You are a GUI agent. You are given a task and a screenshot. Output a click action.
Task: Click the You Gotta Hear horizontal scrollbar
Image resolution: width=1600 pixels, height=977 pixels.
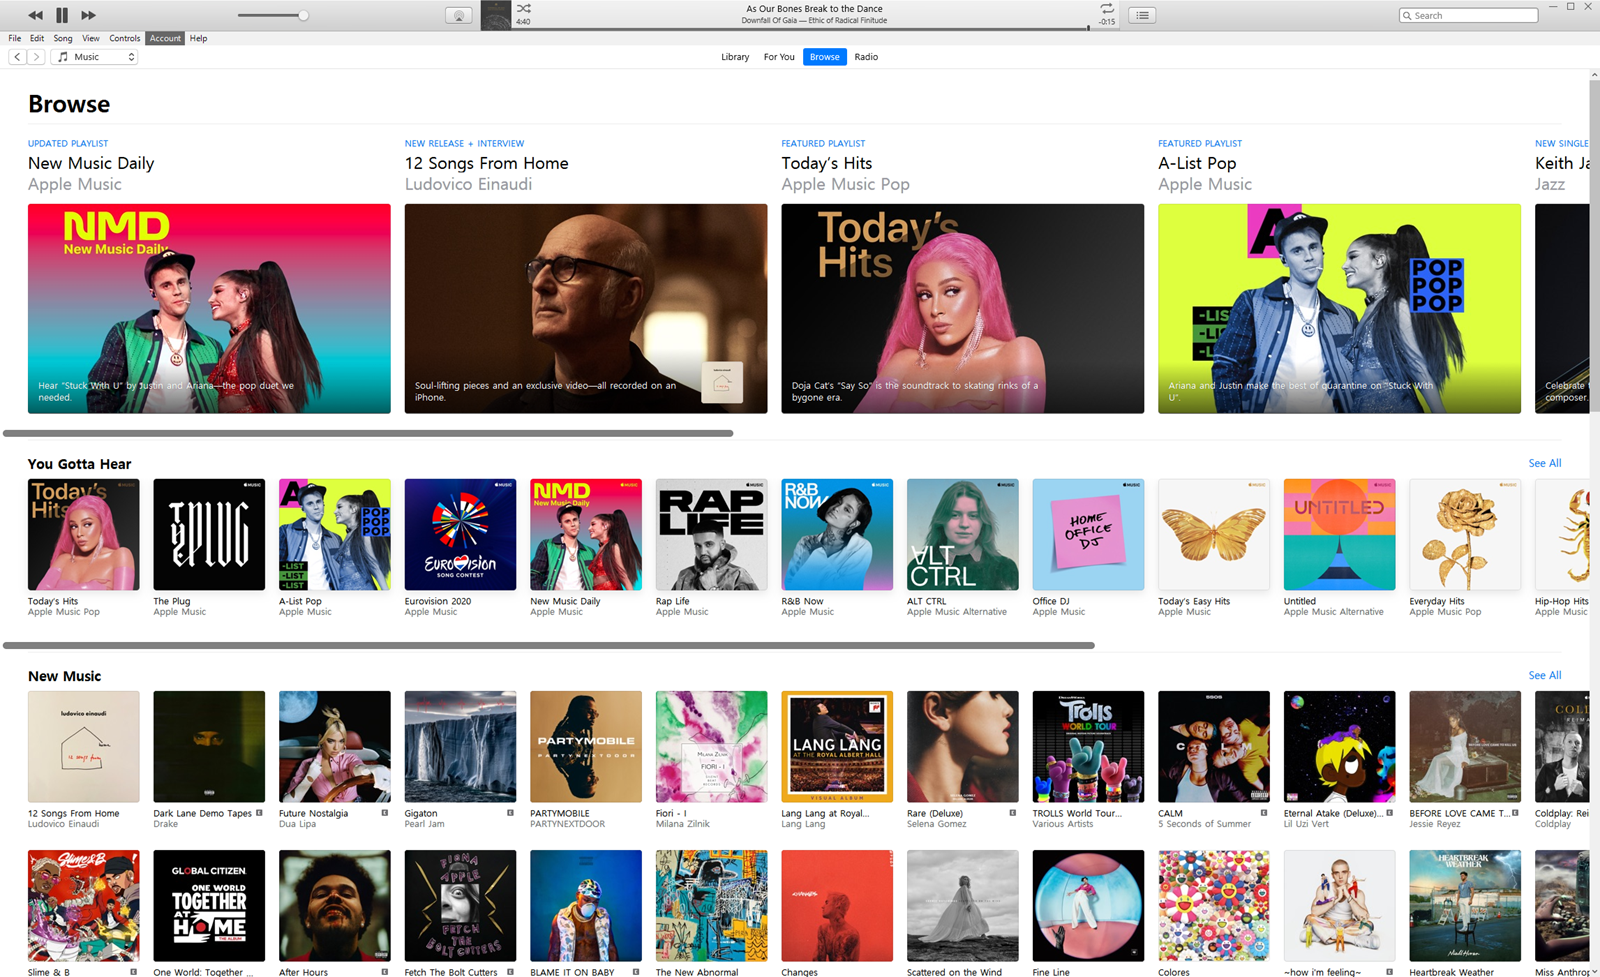coord(549,645)
